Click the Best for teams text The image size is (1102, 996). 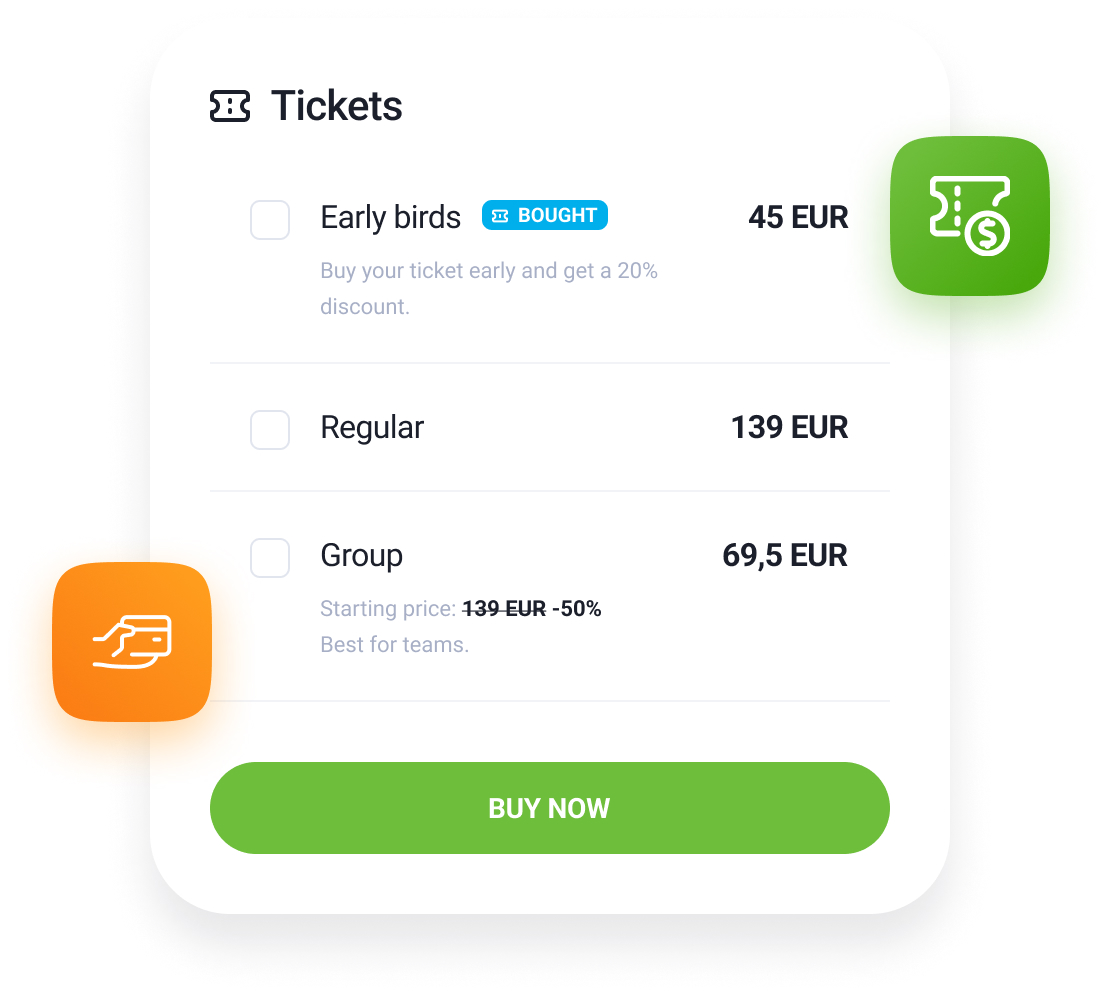pos(394,645)
